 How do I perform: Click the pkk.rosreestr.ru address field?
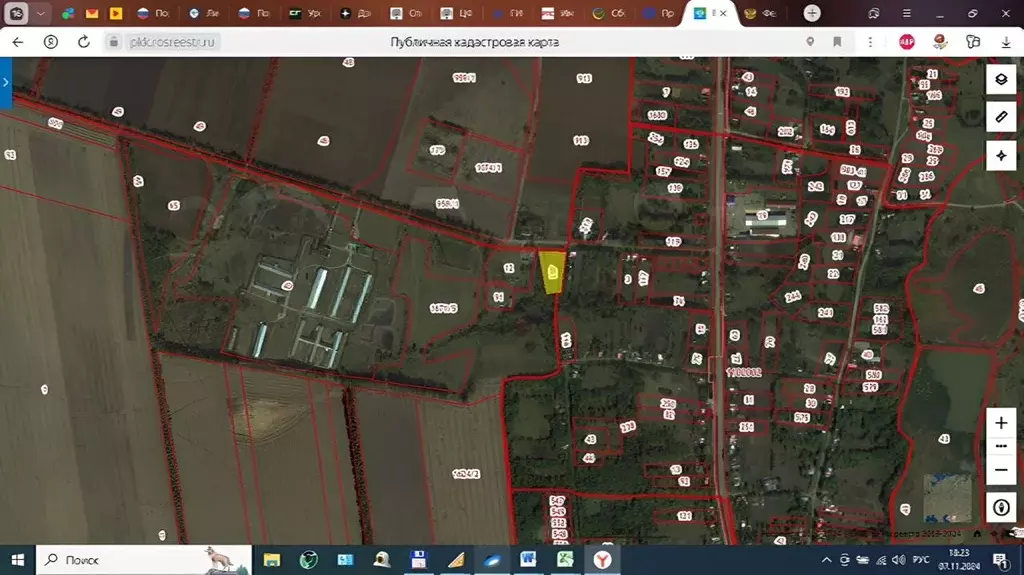point(172,42)
